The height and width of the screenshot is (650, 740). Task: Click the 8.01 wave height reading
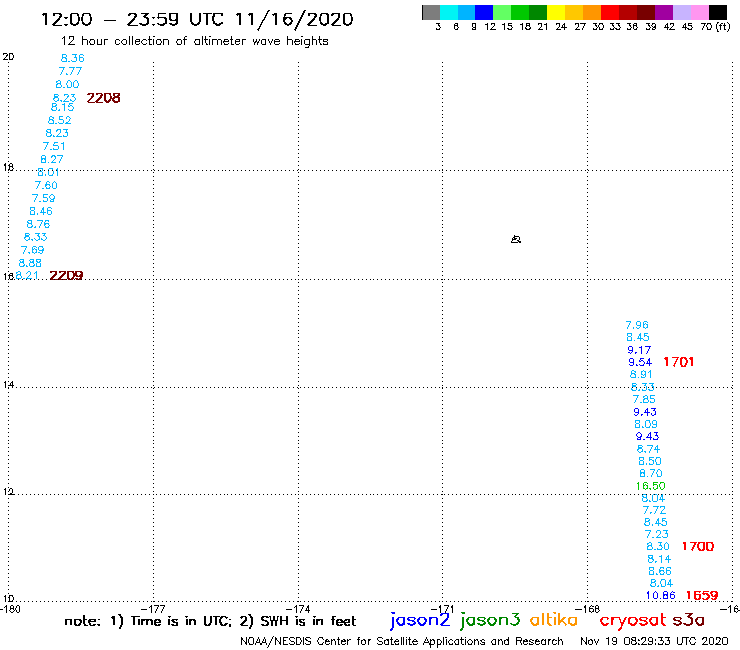tap(49, 172)
